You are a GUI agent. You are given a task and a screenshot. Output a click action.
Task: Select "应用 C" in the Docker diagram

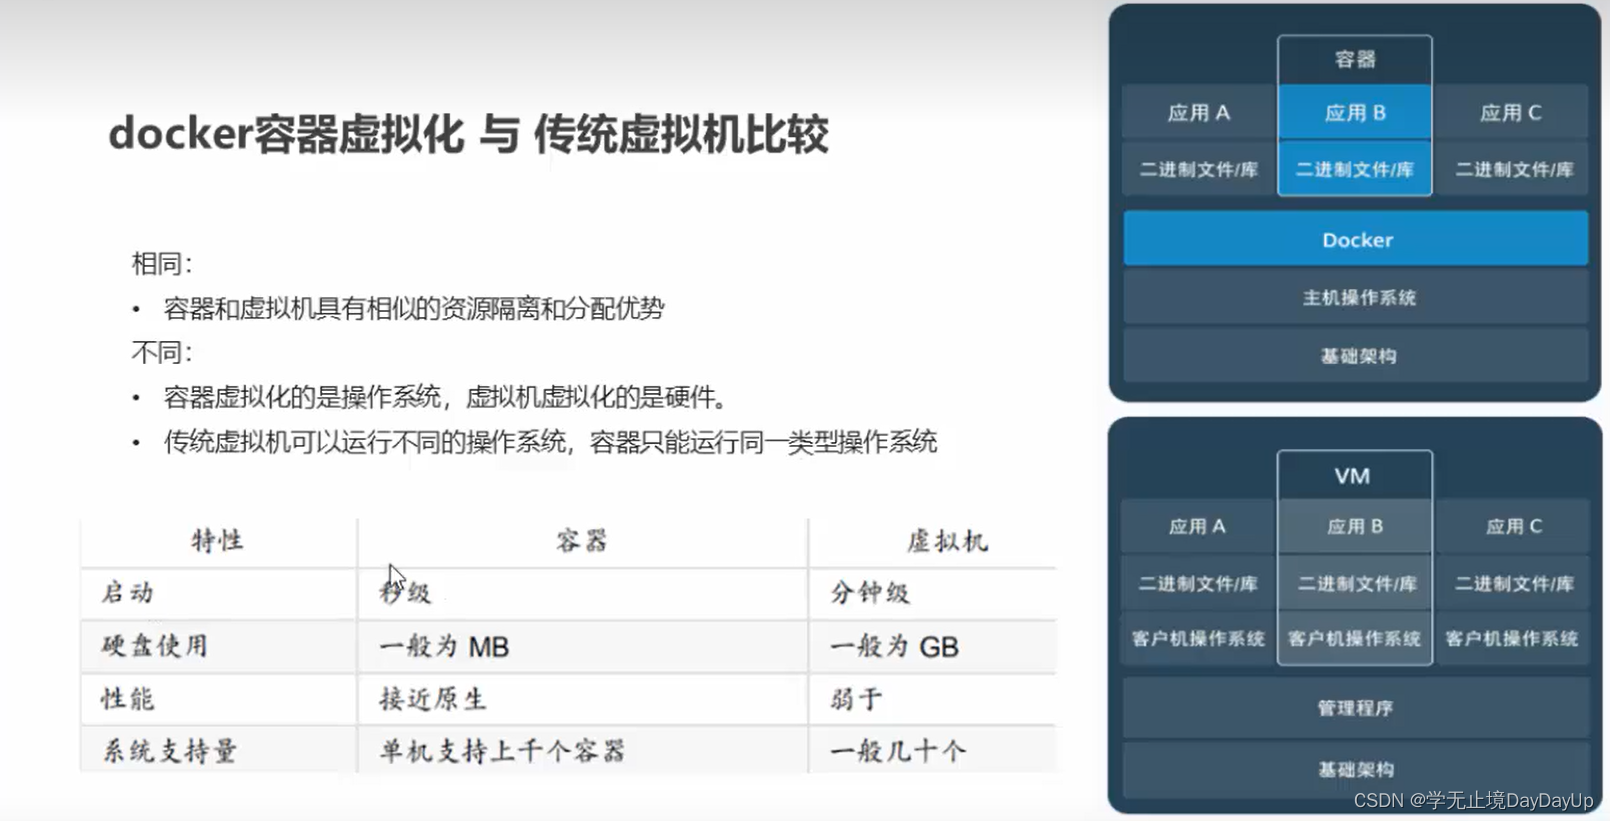click(1511, 113)
